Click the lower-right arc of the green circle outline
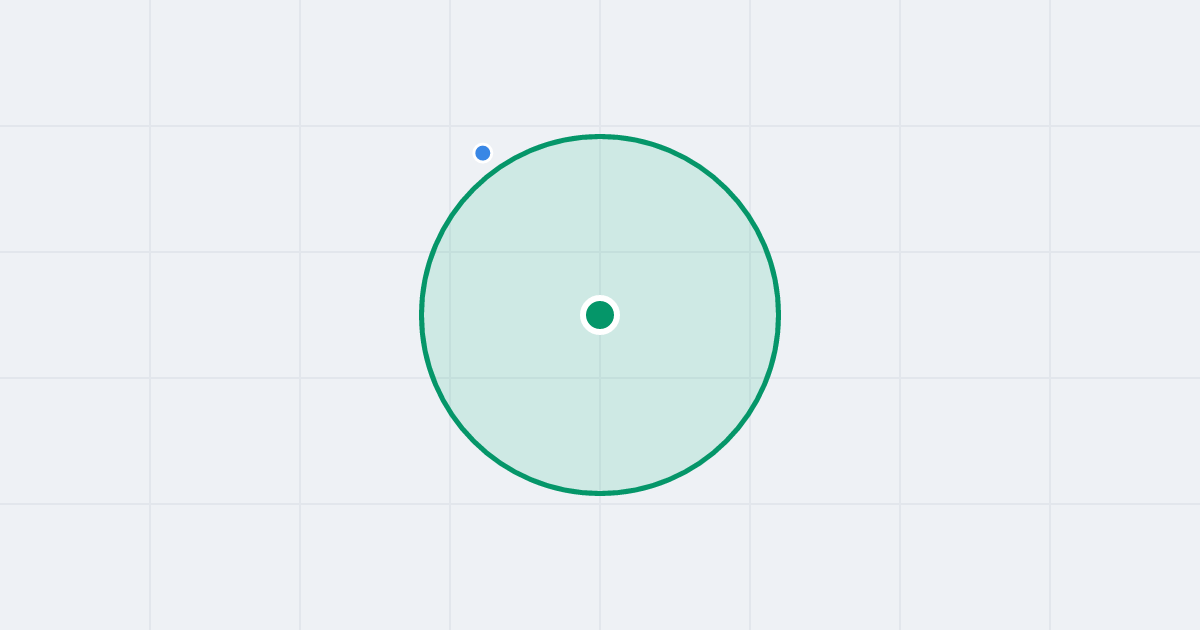 (726, 441)
